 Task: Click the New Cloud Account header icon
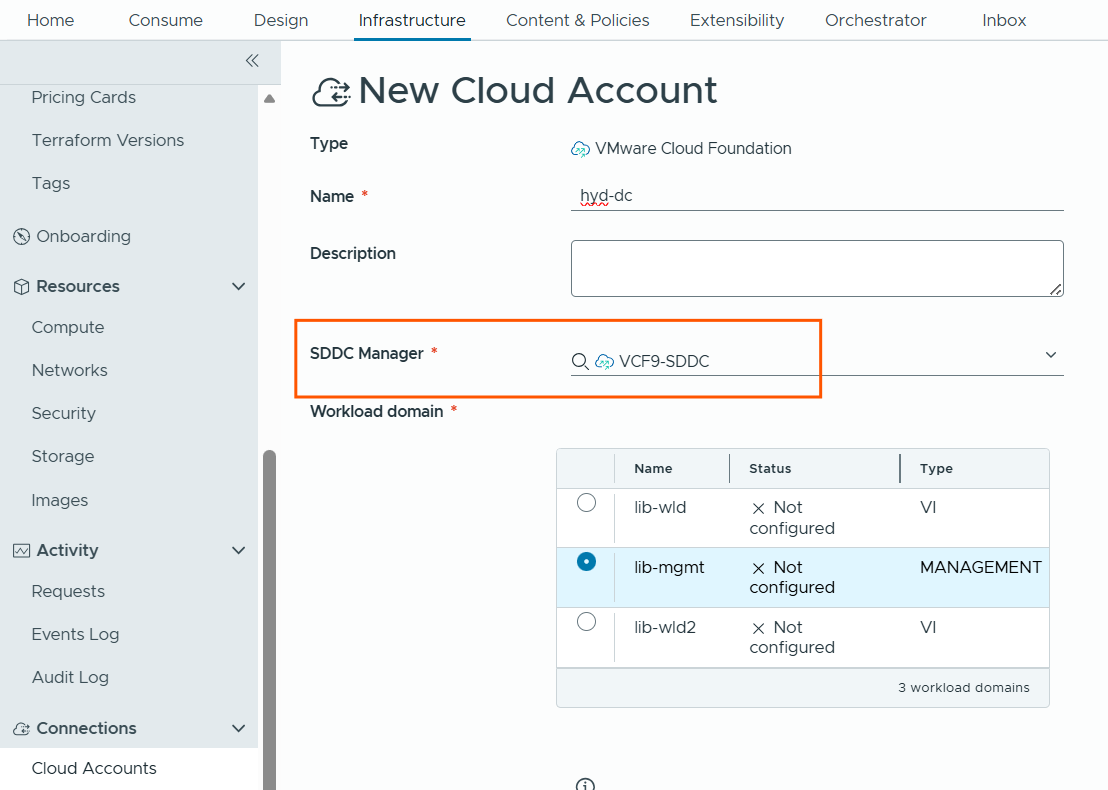[x=331, y=92]
